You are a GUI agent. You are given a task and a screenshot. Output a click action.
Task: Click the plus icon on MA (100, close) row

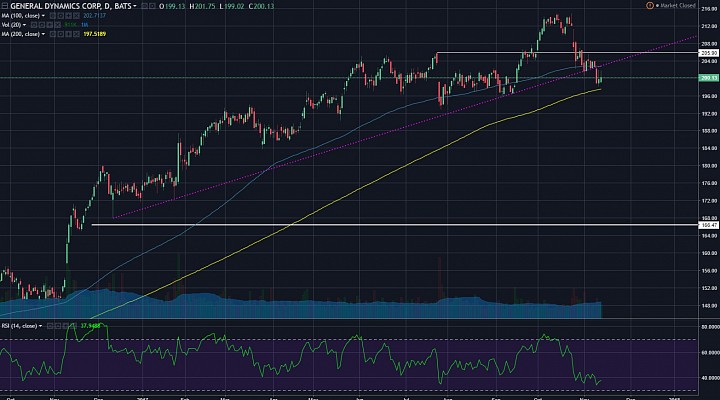click(x=68, y=16)
